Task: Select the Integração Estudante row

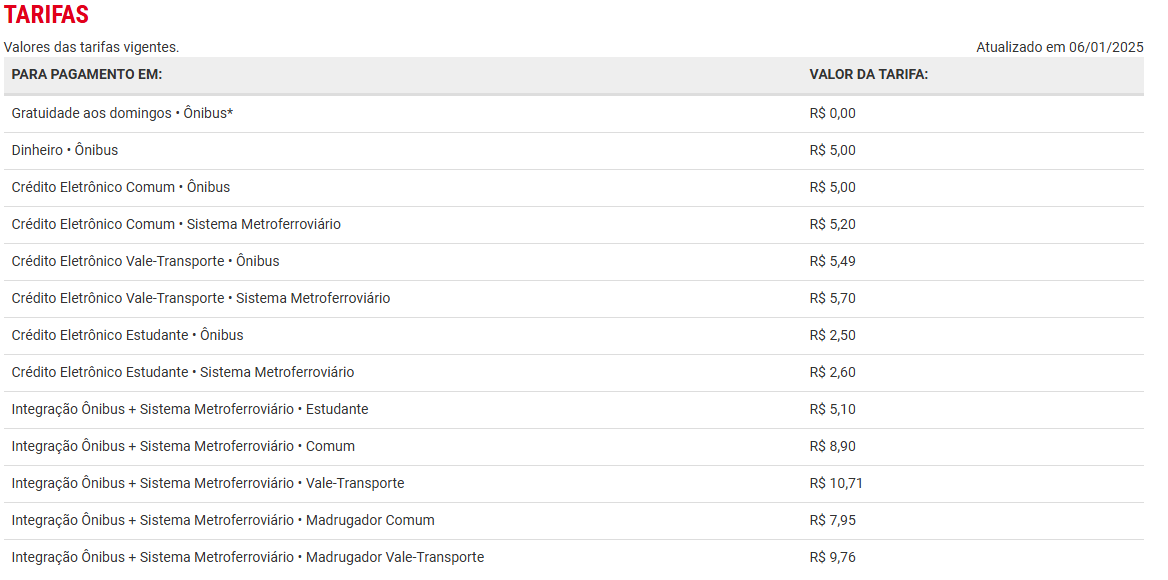Action: tap(574, 409)
